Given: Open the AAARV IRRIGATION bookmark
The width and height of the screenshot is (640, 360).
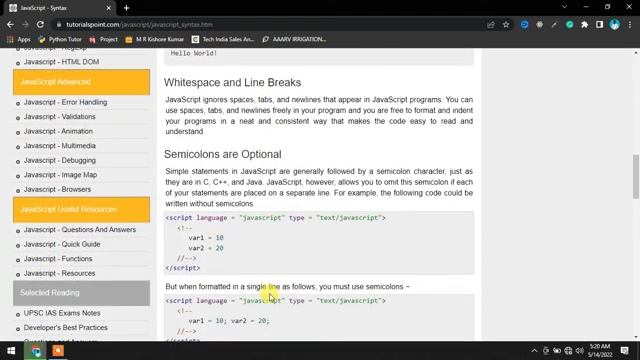Looking at the screenshot, I should tap(294, 39).
